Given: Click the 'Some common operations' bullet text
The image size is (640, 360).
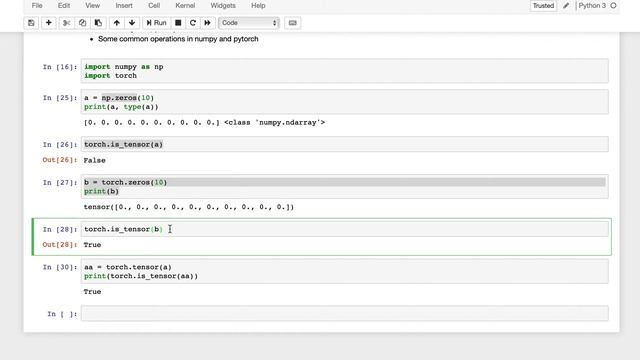Looking at the screenshot, I should [178, 39].
